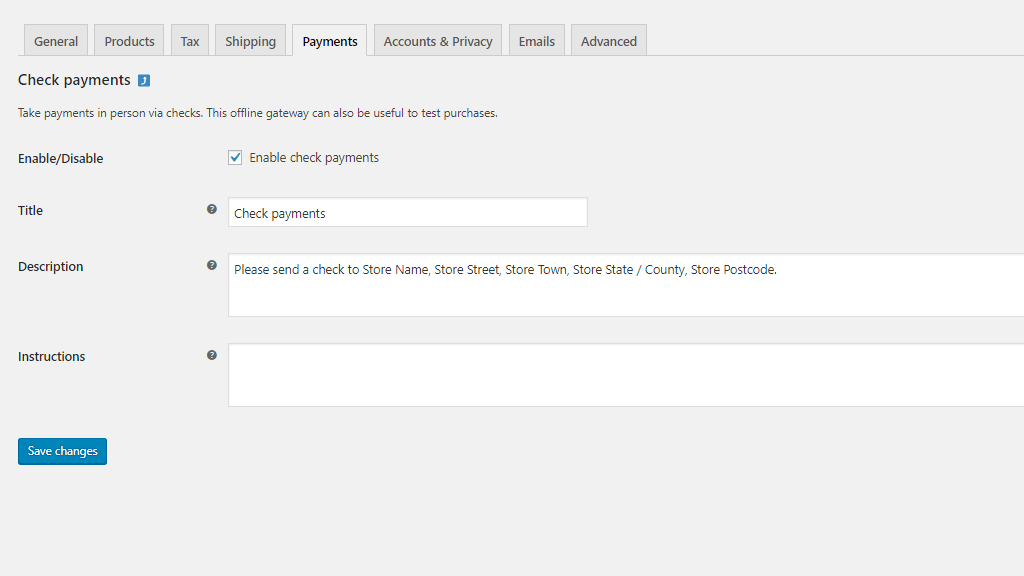Open the Products tab
1024x576 pixels.
coord(129,41)
